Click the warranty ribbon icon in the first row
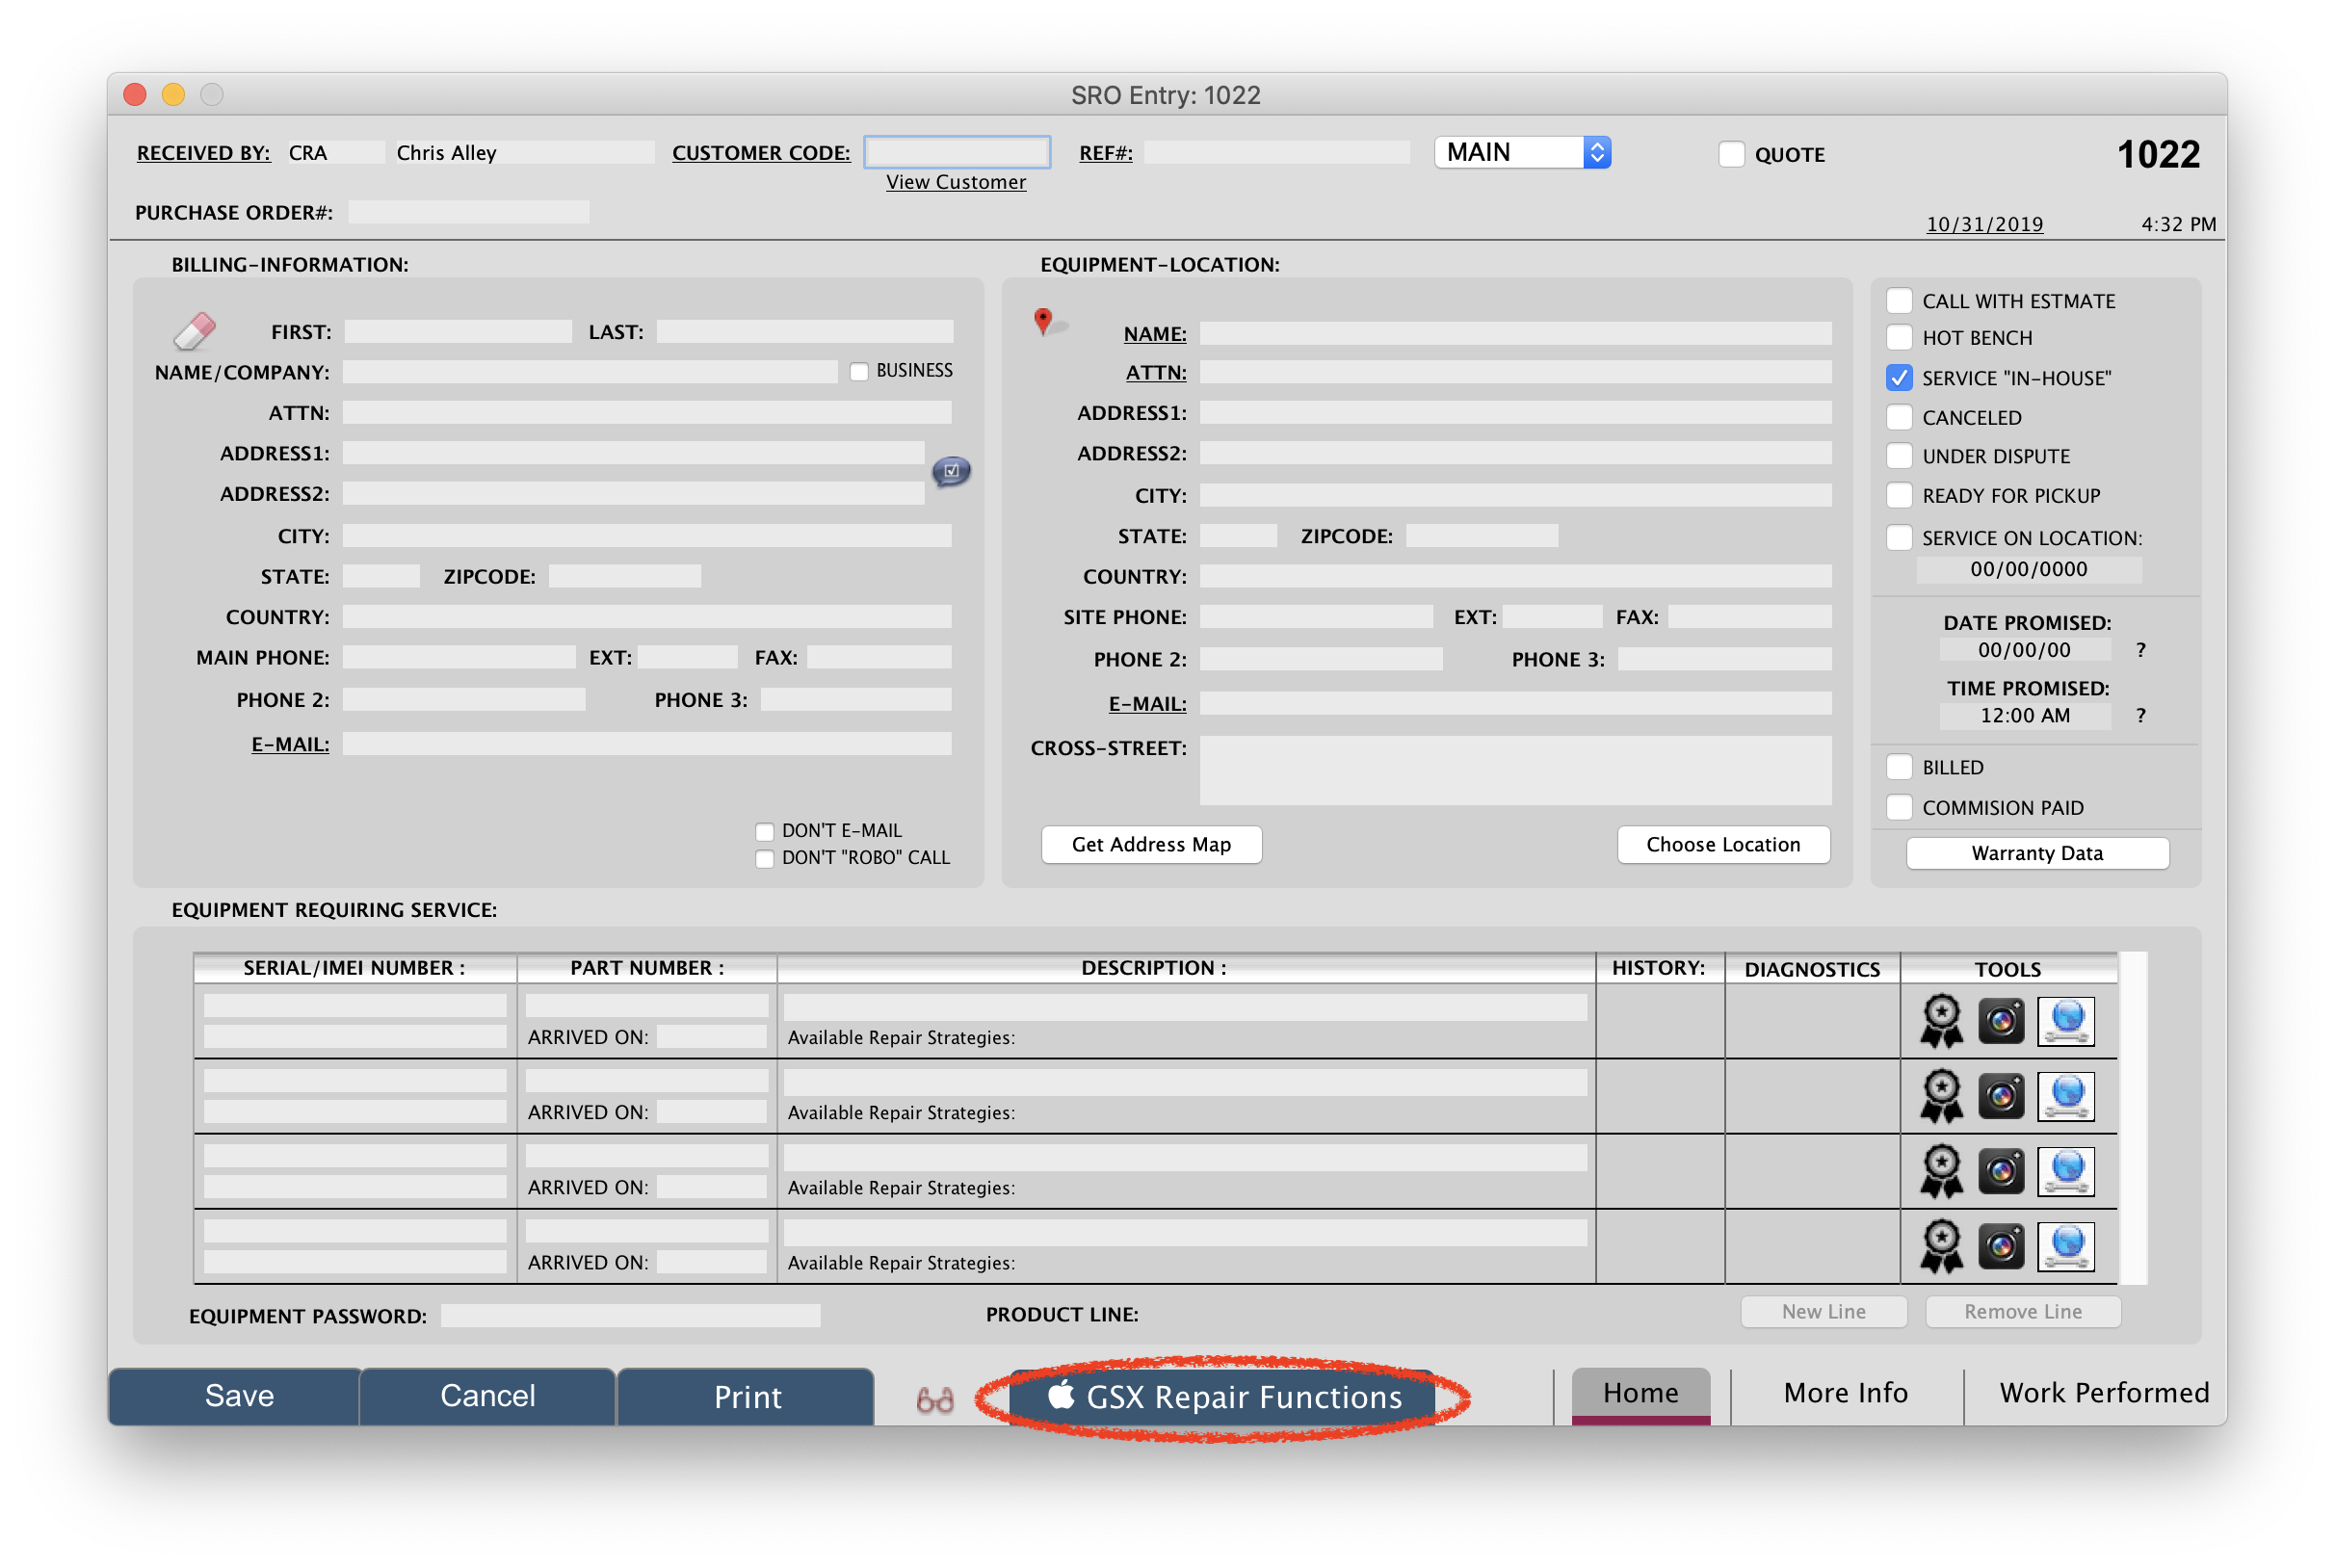 tap(1941, 1021)
